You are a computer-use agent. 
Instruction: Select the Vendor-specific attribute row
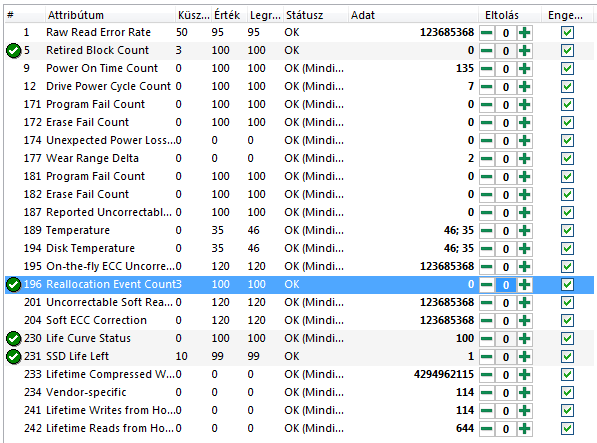299,393
